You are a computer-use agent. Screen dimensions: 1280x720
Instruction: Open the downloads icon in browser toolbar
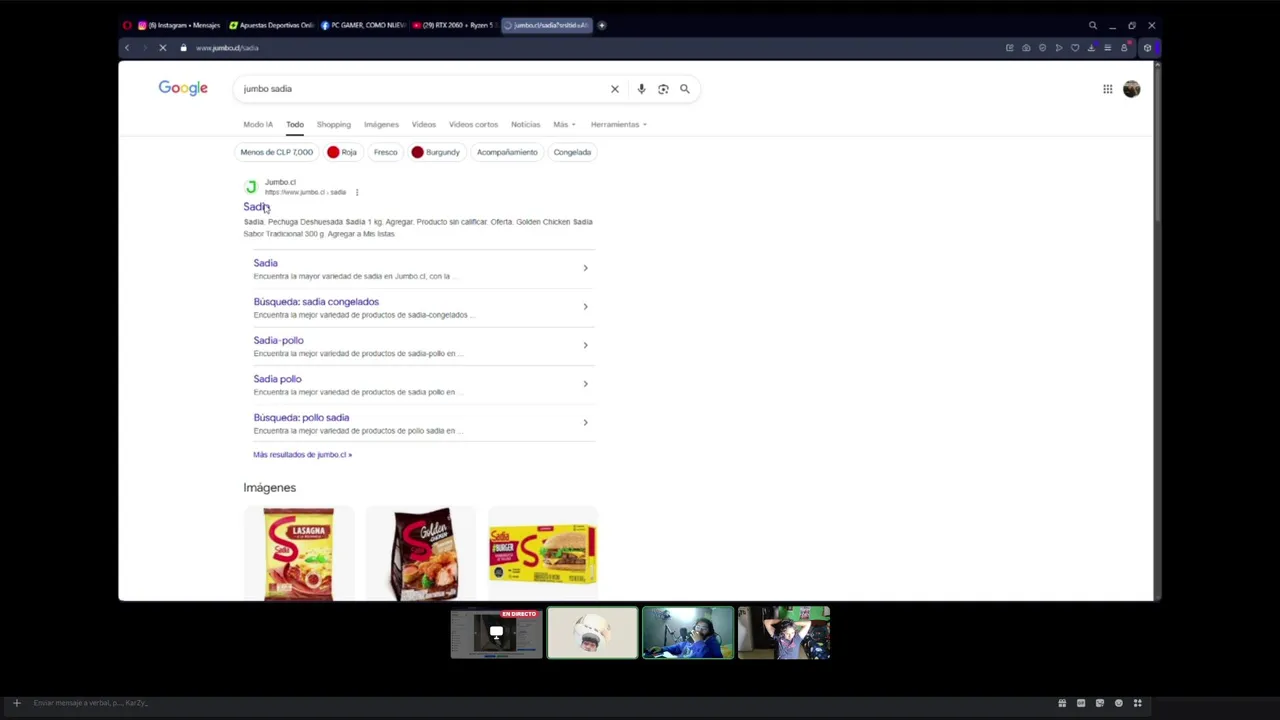click(x=1091, y=48)
